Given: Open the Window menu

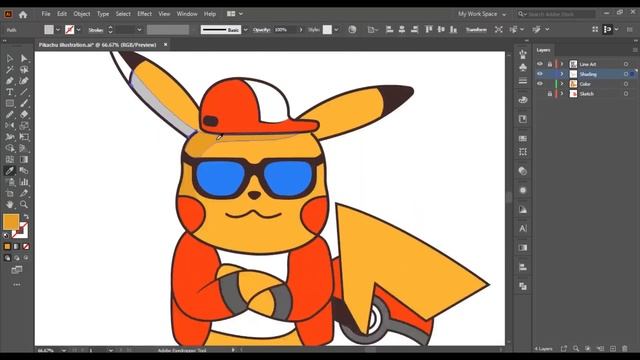Looking at the screenshot, I should [187, 13].
